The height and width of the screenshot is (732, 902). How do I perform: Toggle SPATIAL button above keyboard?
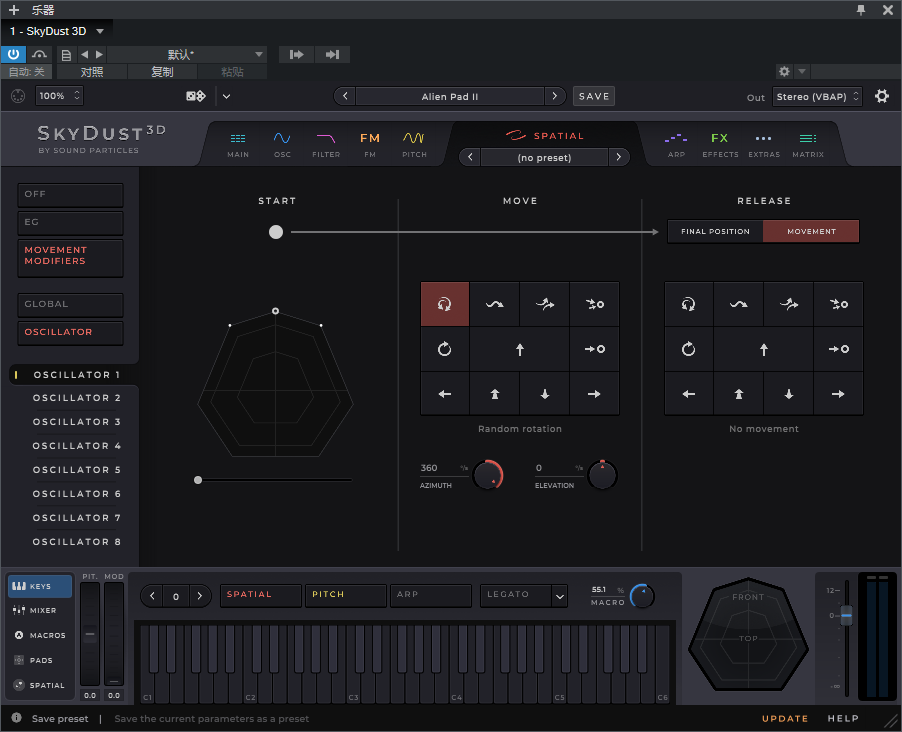tap(261, 594)
